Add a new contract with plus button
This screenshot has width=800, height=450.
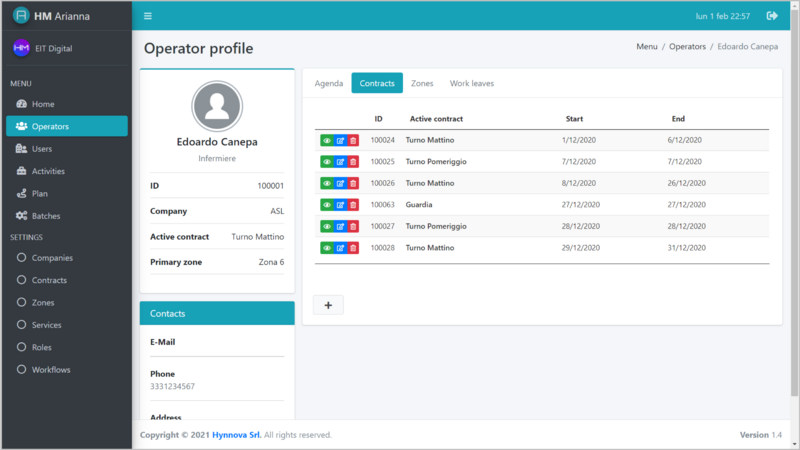328,305
